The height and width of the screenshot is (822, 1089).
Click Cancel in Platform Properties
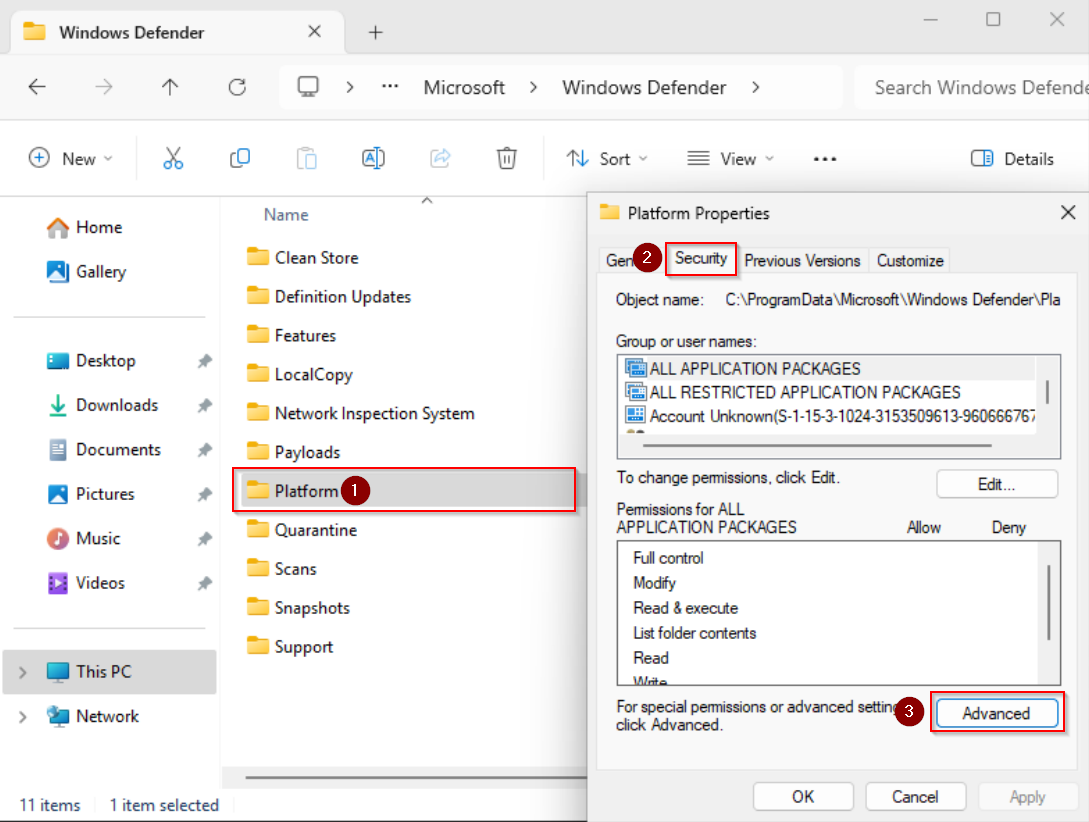click(915, 796)
